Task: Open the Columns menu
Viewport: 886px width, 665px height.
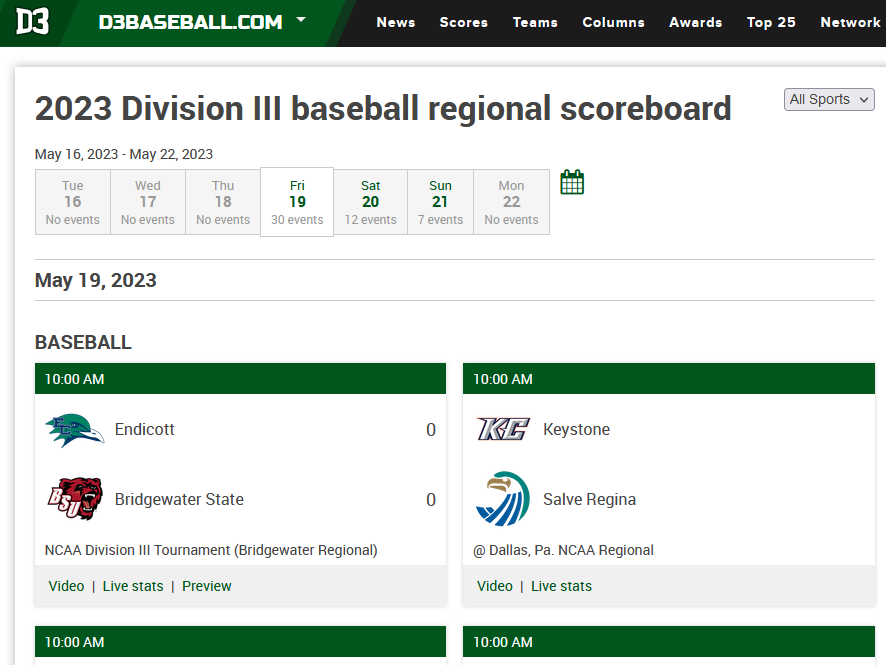Action: [x=614, y=23]
